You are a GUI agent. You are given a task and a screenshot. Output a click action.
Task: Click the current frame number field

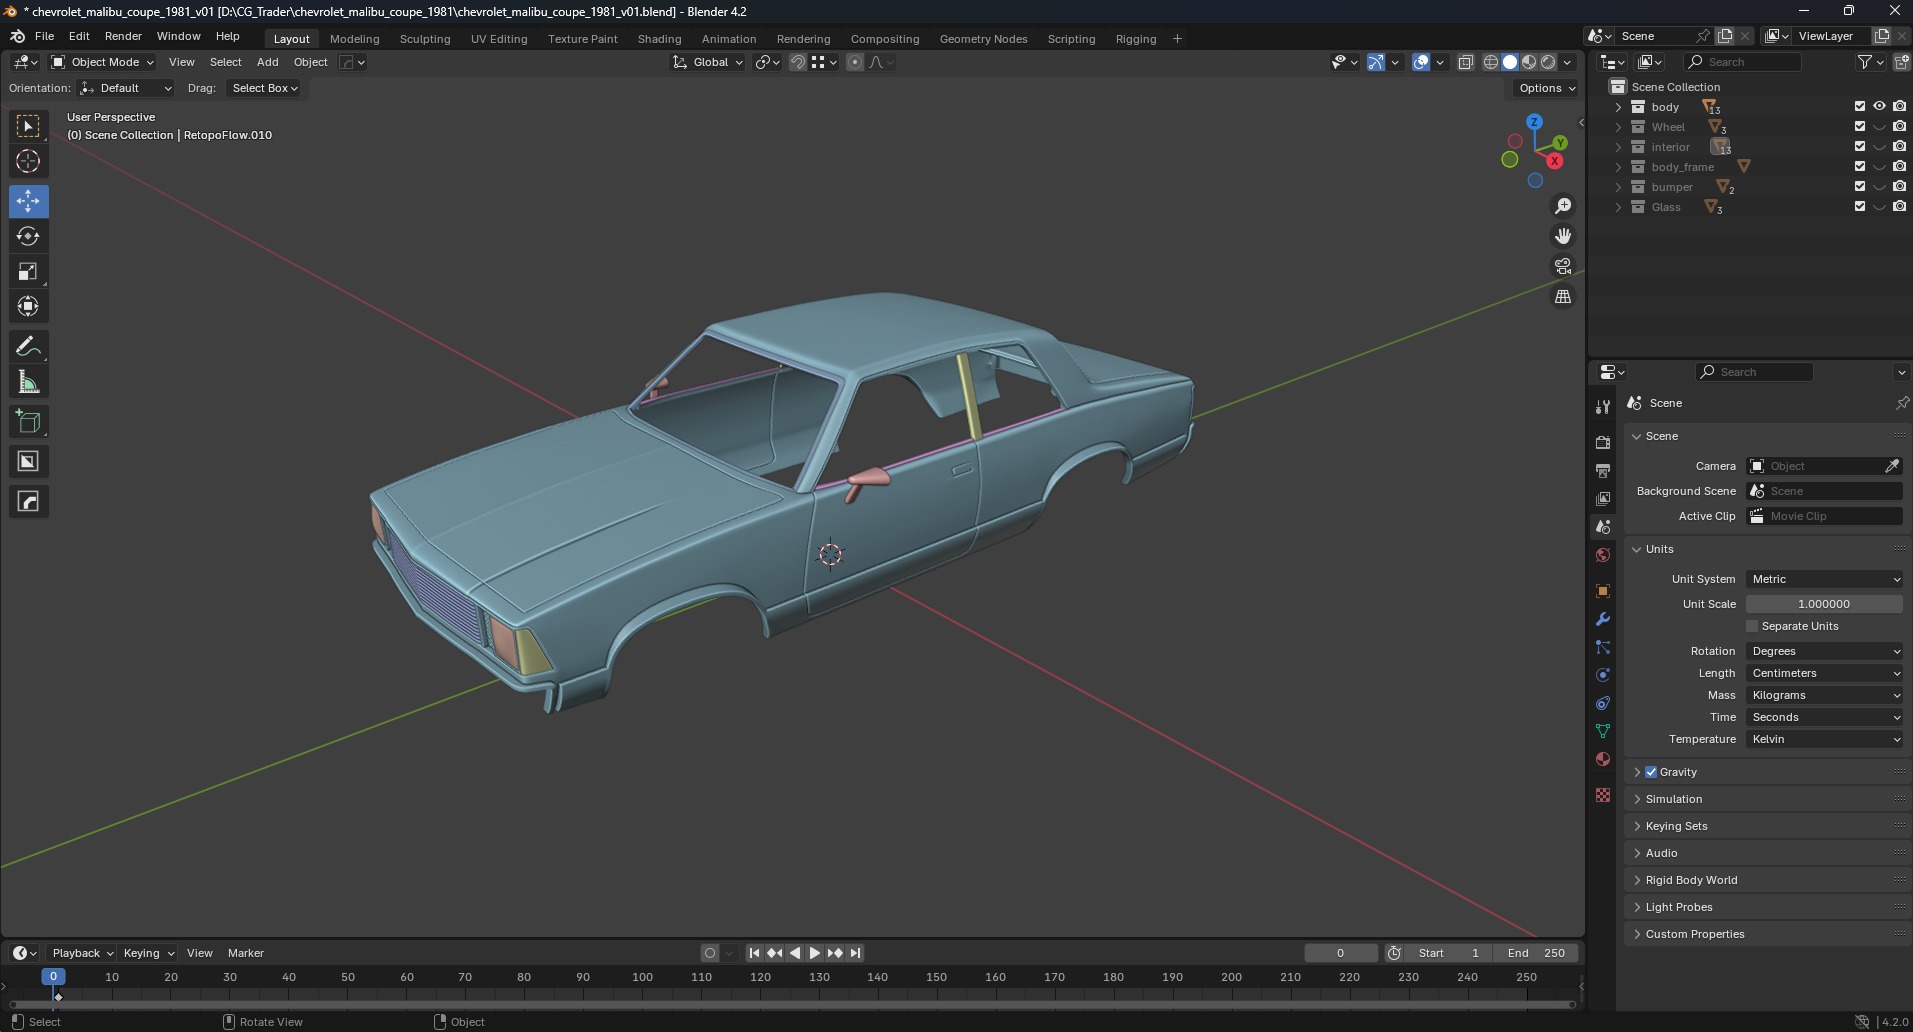coord(1340,953)
